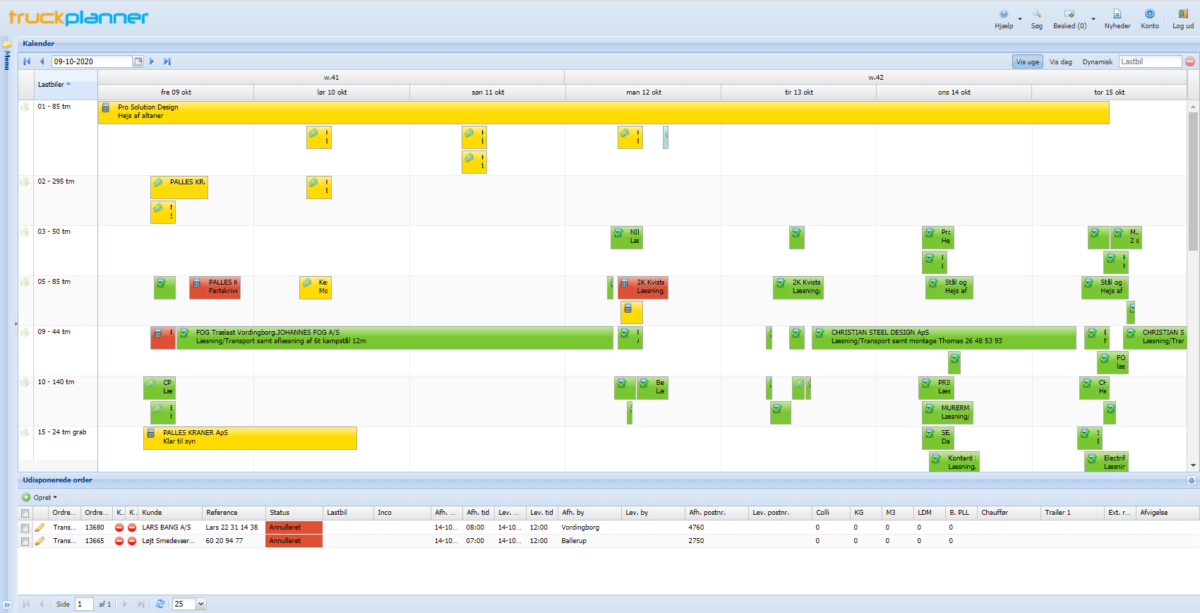Screen dimensions: 1200x613
Task: Open Nyheder news page
Action: pos(1117,18)
